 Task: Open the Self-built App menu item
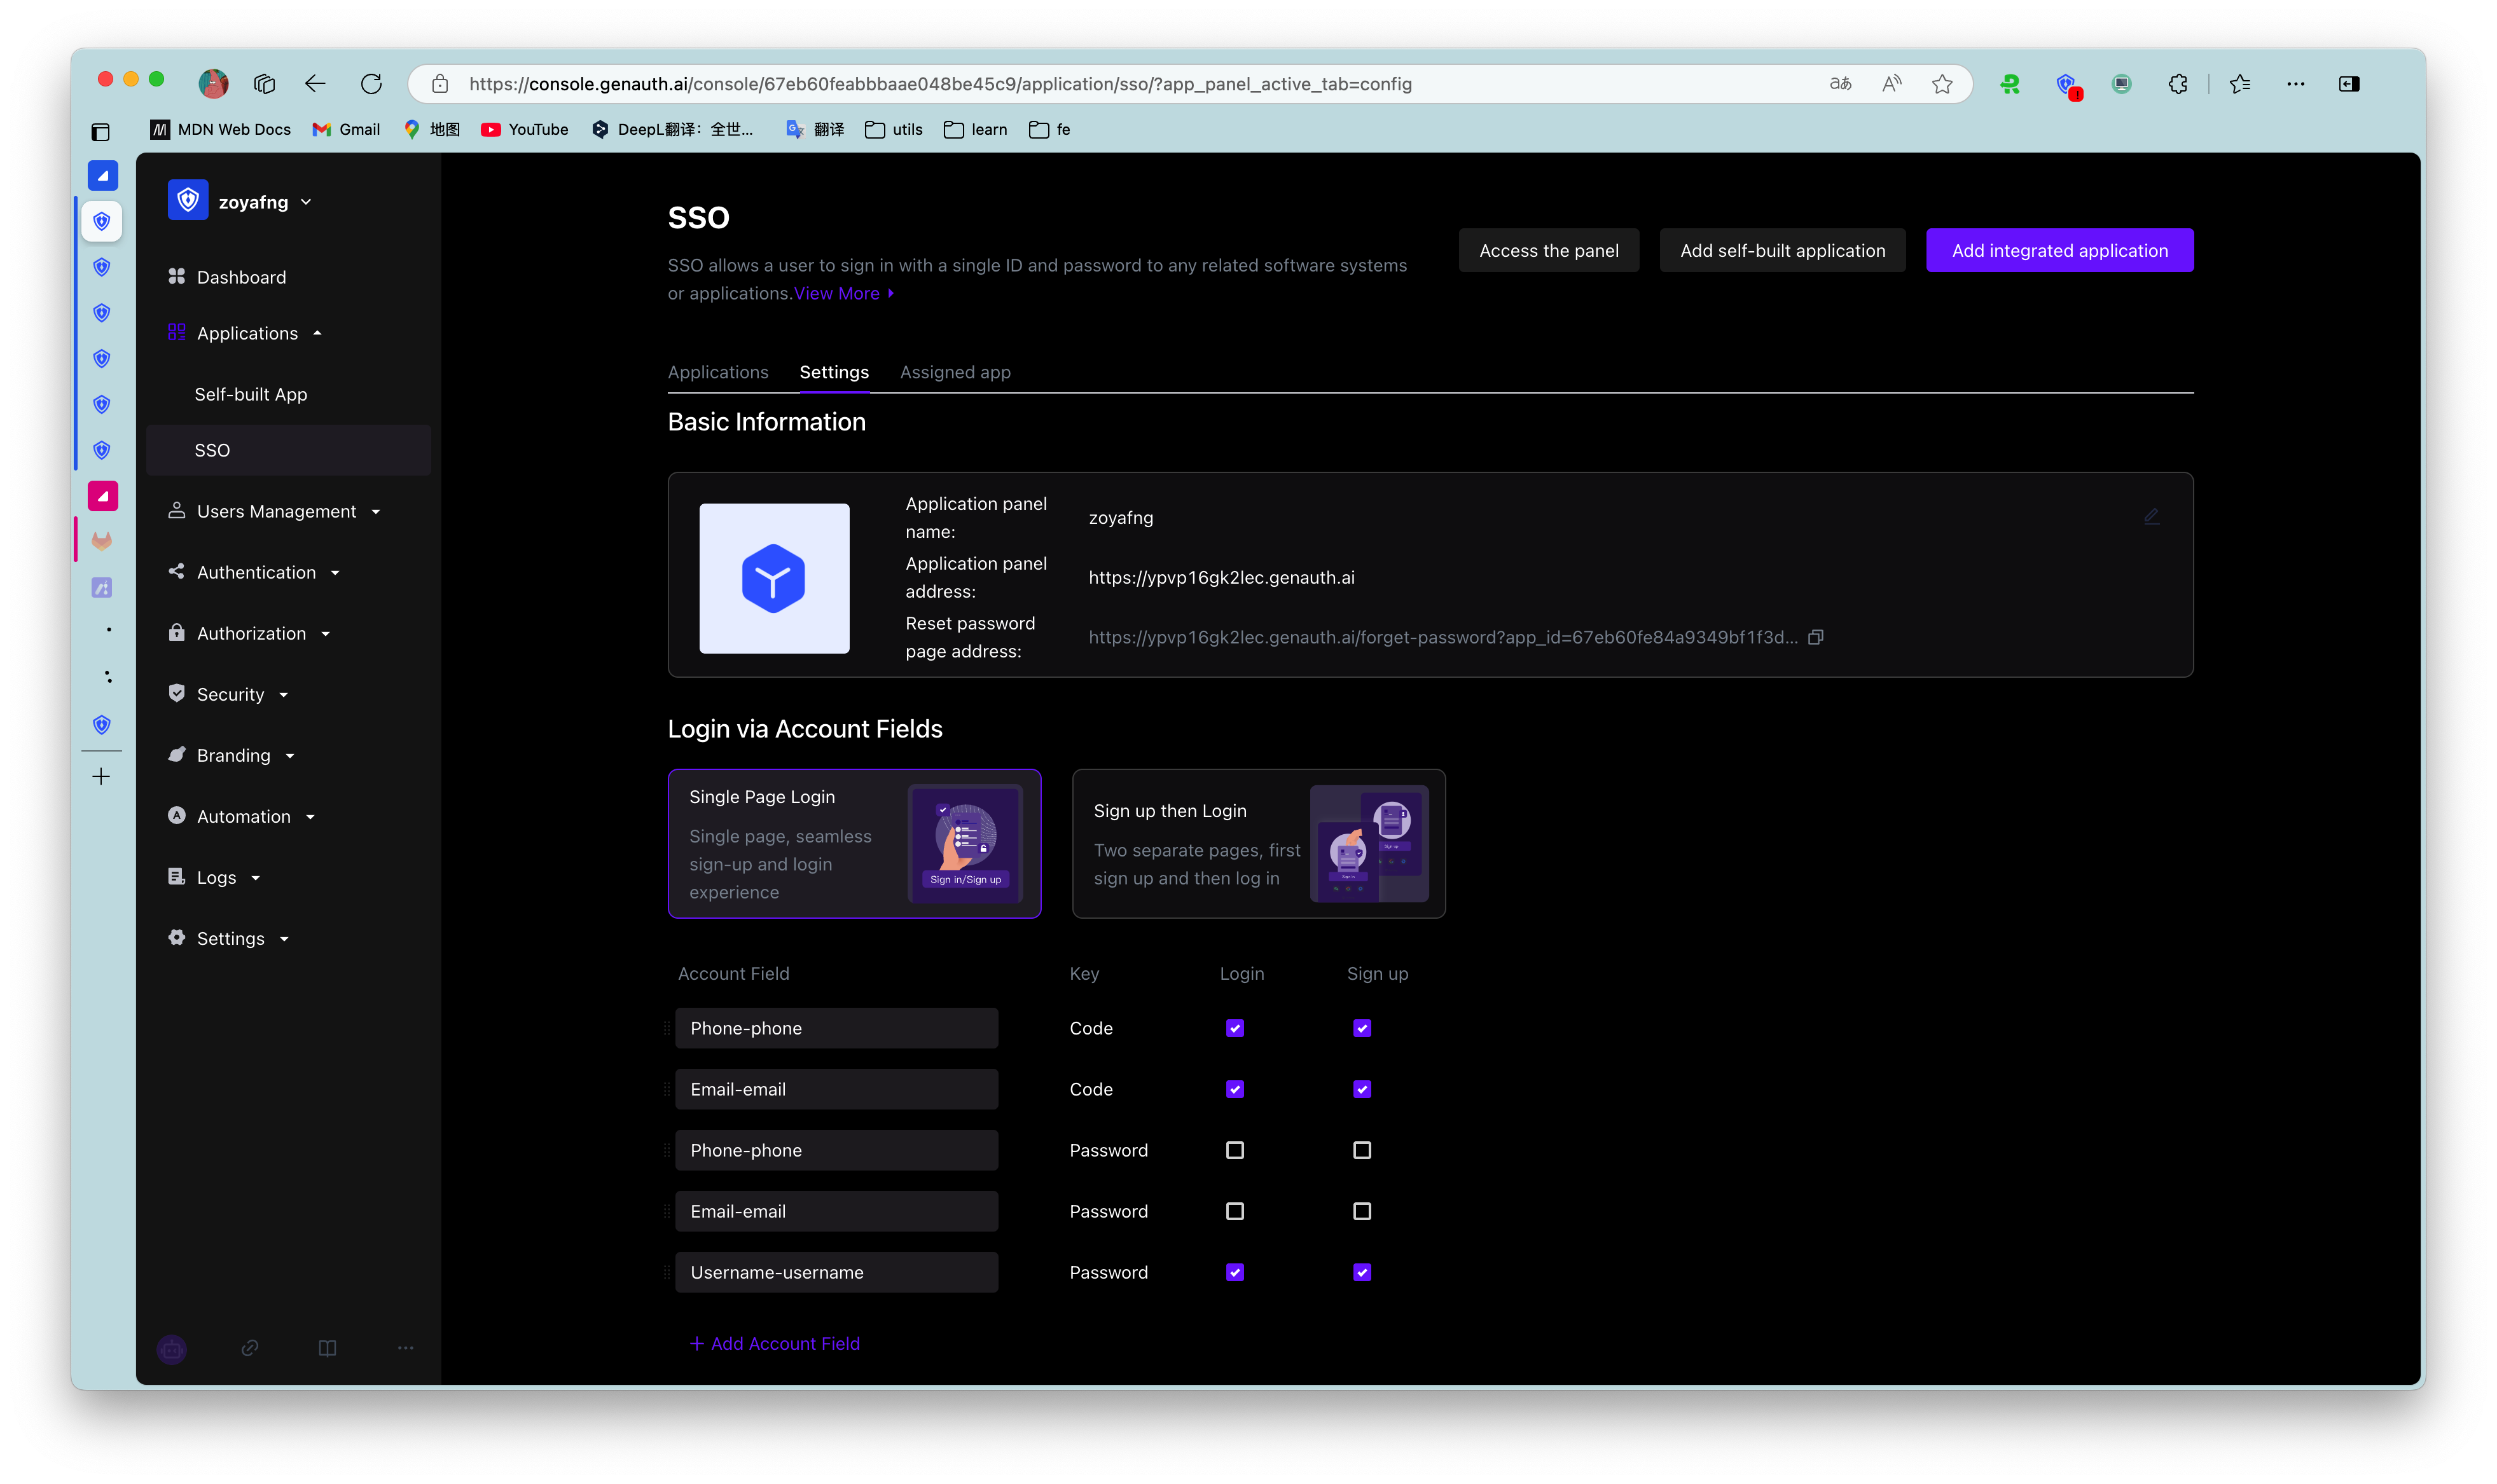tap(251, 394)
